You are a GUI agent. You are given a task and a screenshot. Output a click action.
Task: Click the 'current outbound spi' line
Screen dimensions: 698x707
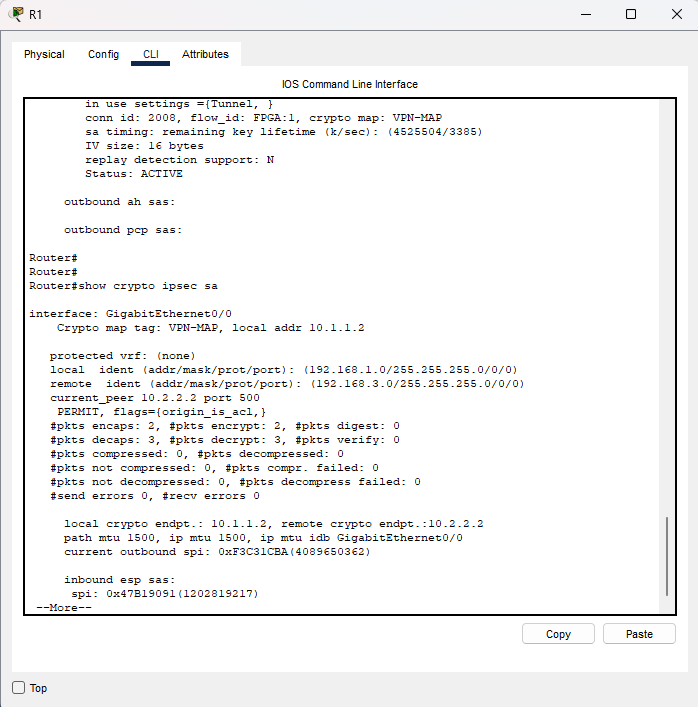217,551
